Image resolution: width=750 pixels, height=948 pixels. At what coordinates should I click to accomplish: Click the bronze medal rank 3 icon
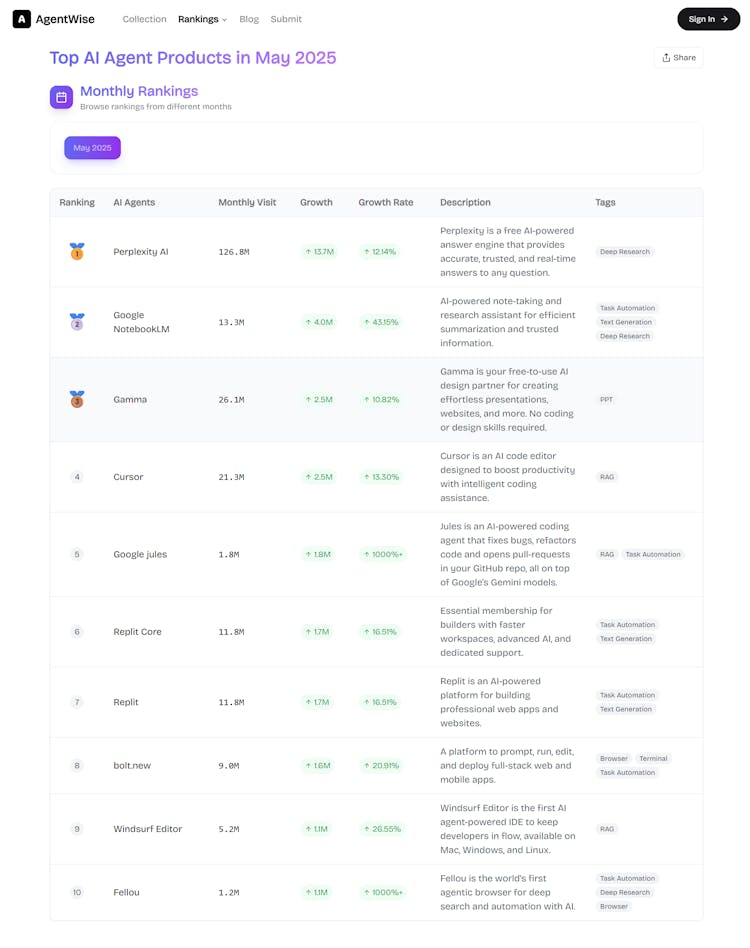77,399
